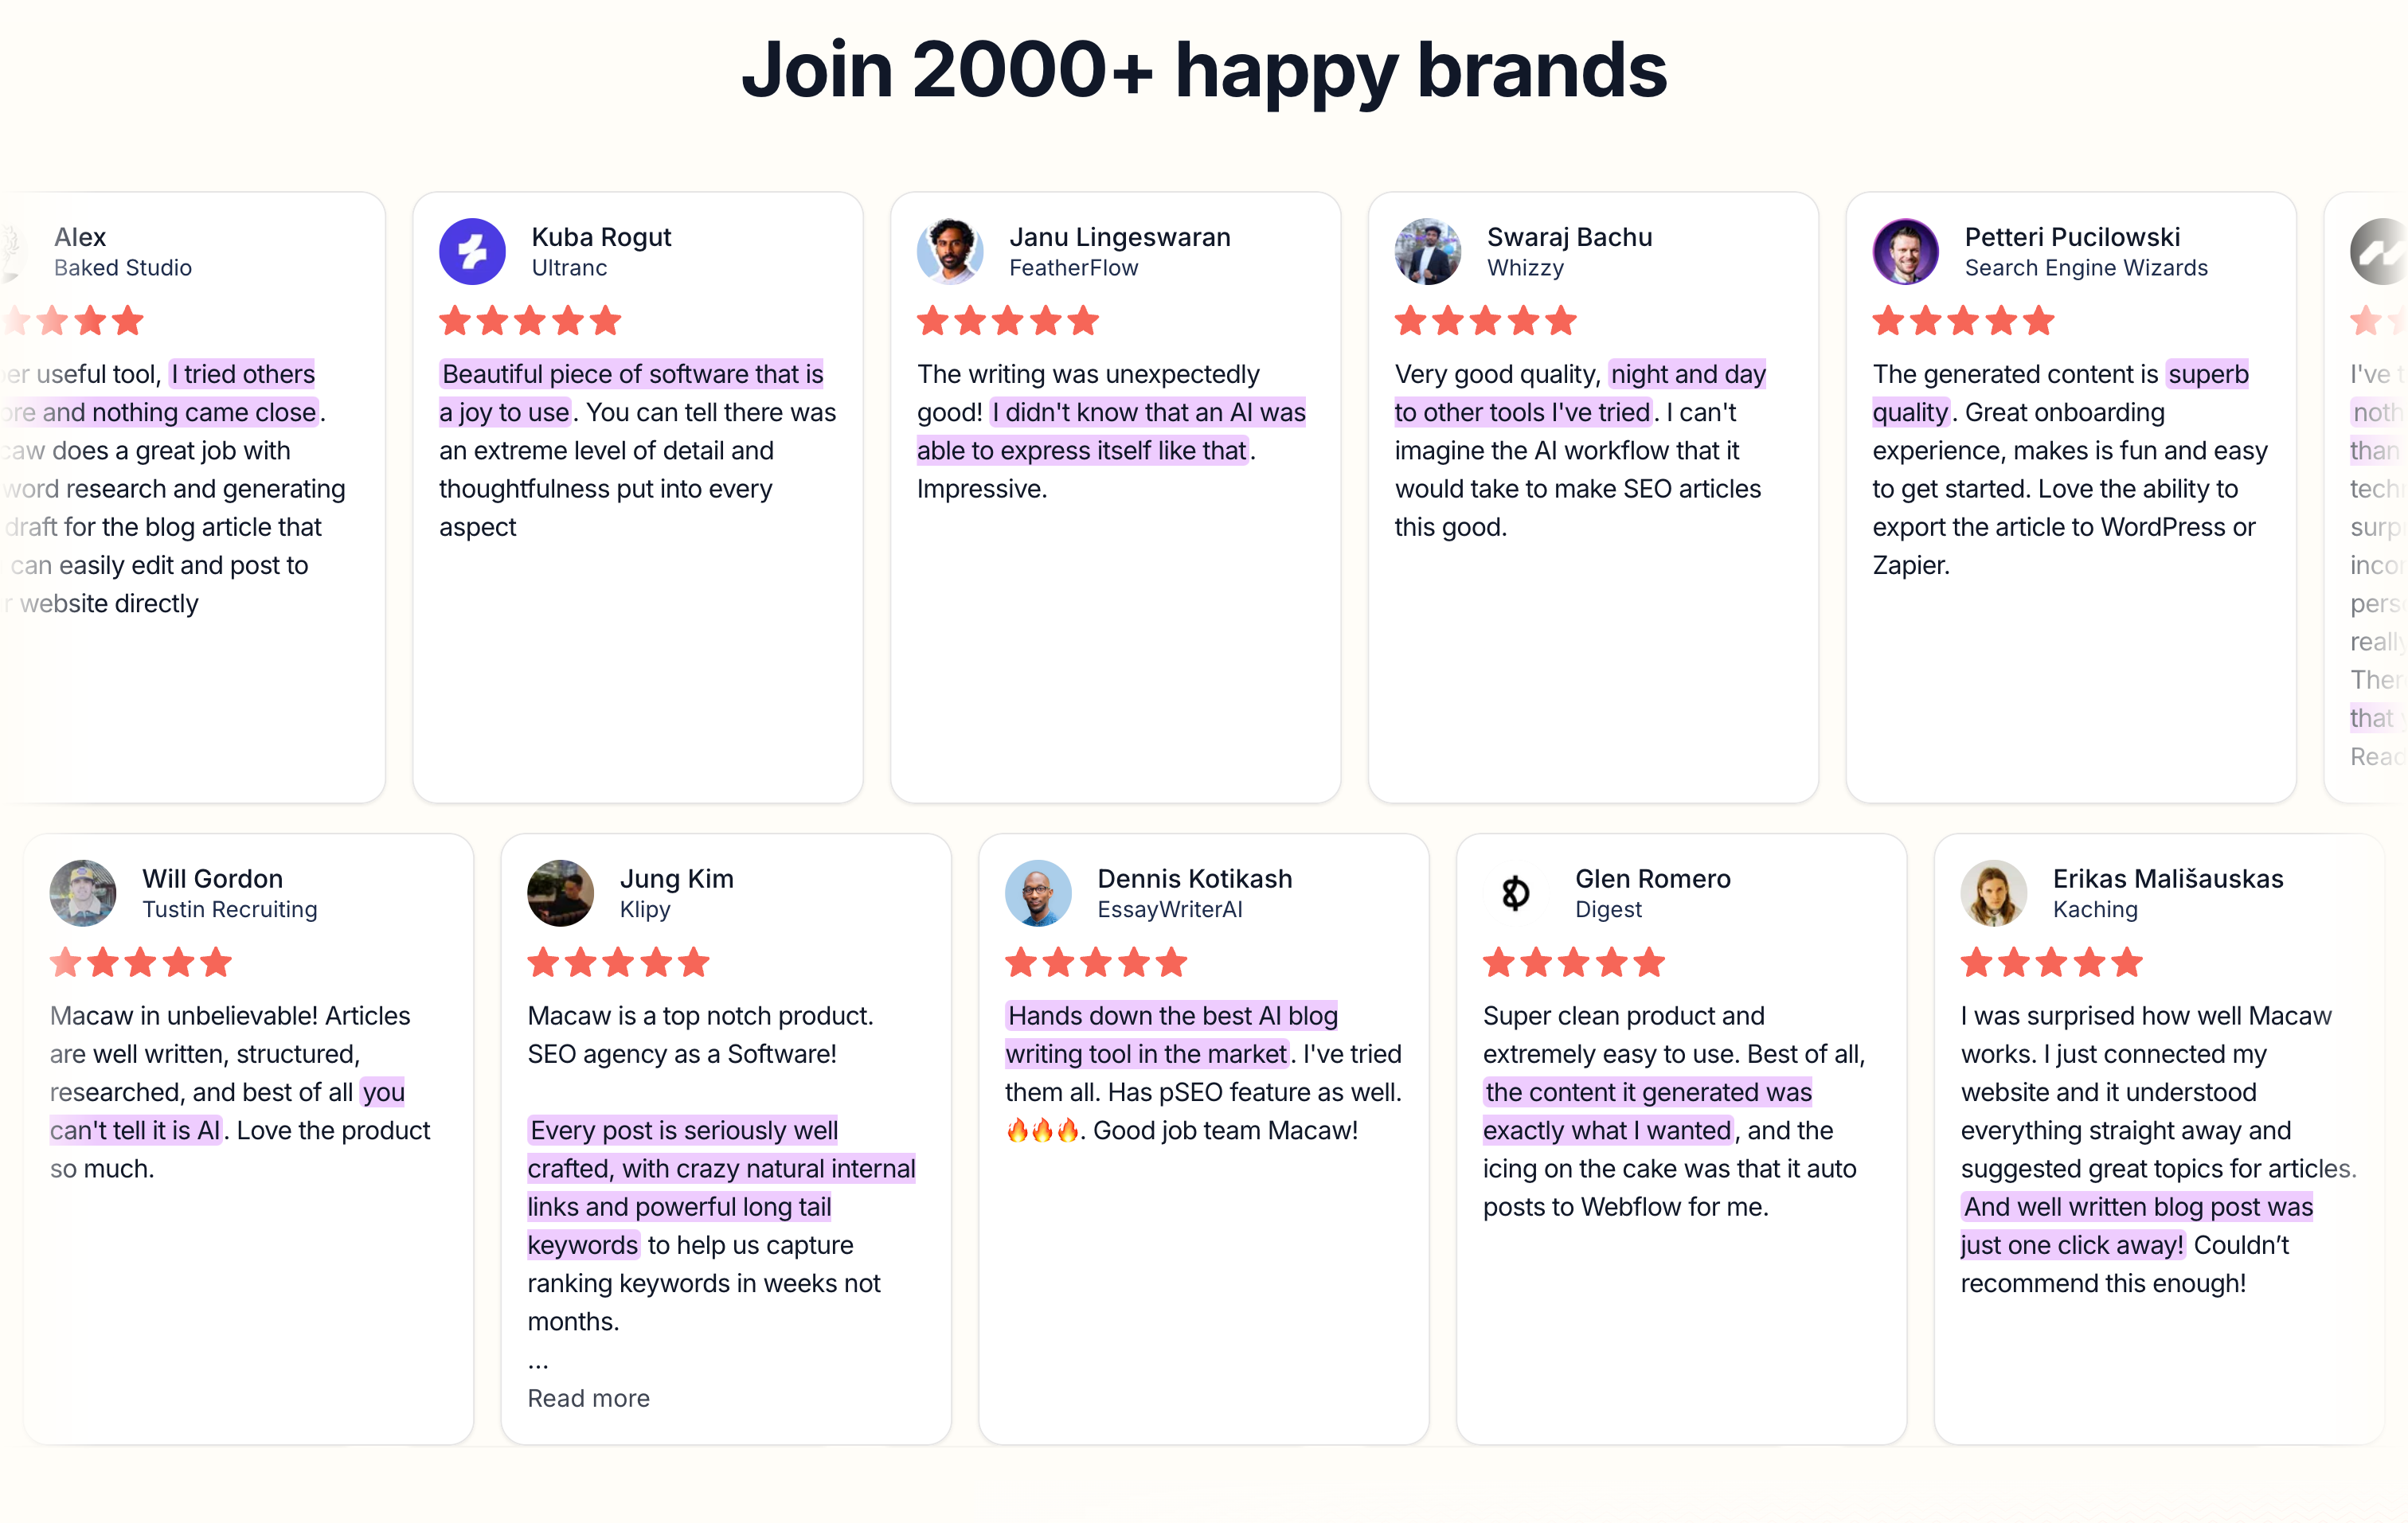Click the "Join 2000+ happy brands" heading
Screen dimensions: 2408x1523
click(x=1204, y=70)
